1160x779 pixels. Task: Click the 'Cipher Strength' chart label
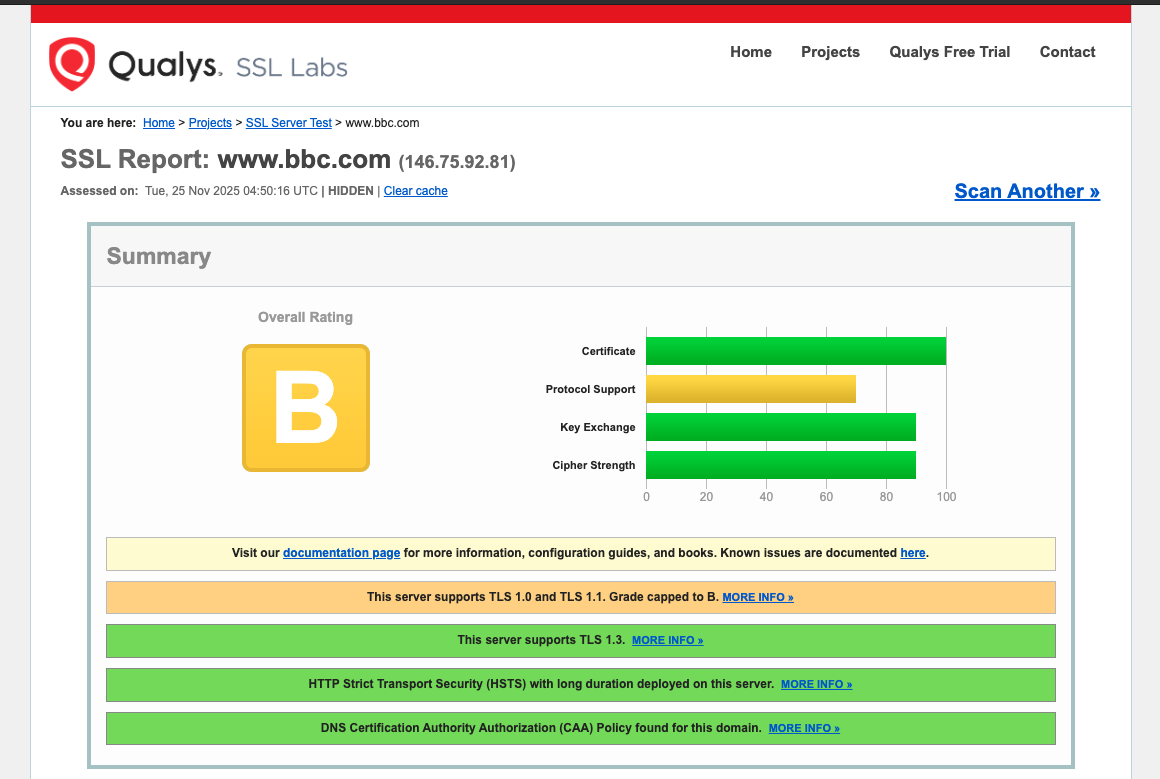click(593, 465)
